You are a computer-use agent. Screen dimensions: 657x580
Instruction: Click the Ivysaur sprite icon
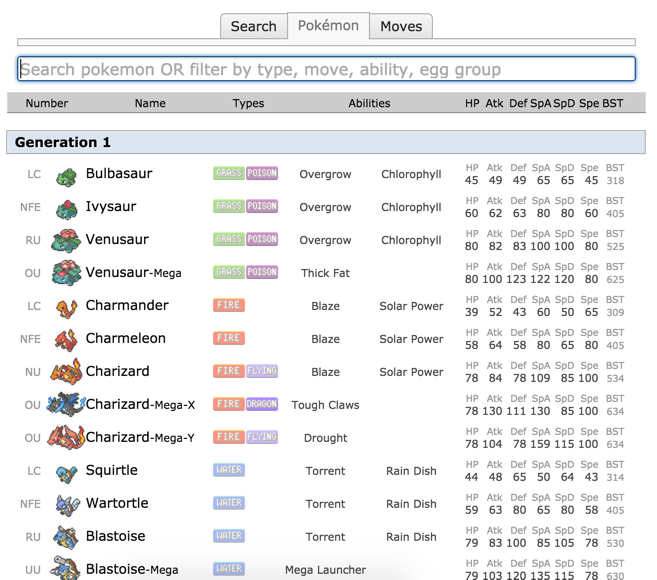coord(67,210)
